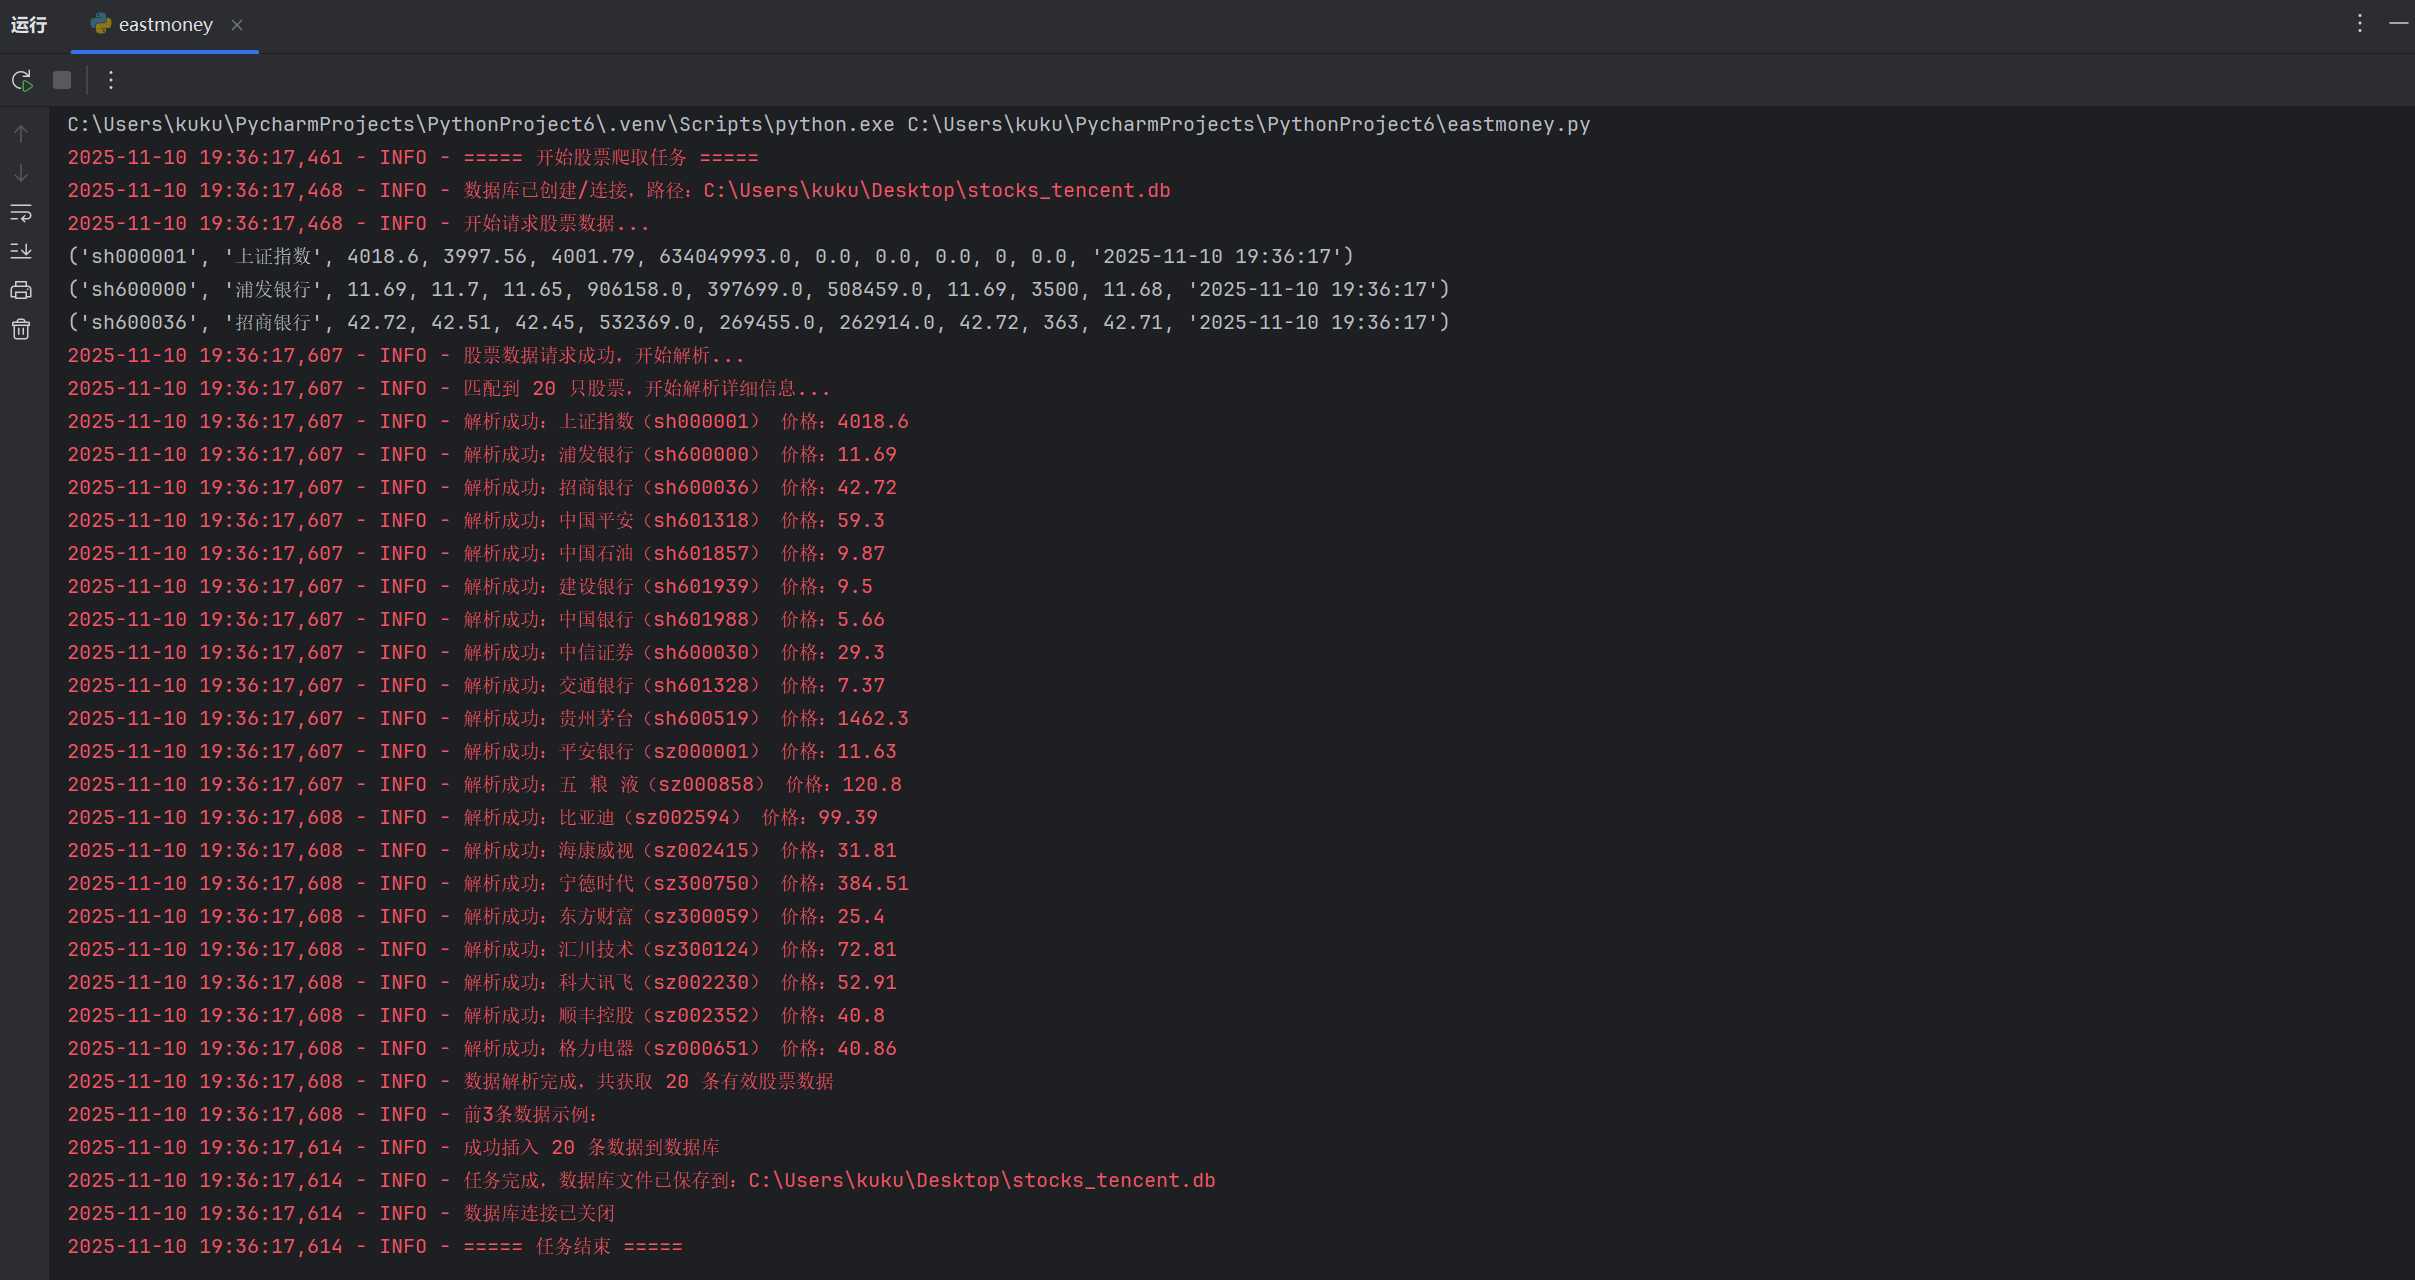The height and width of the screenshot is (1280, 2415).
Task: Click the up stack trace arrow
Action: point(21,134)
